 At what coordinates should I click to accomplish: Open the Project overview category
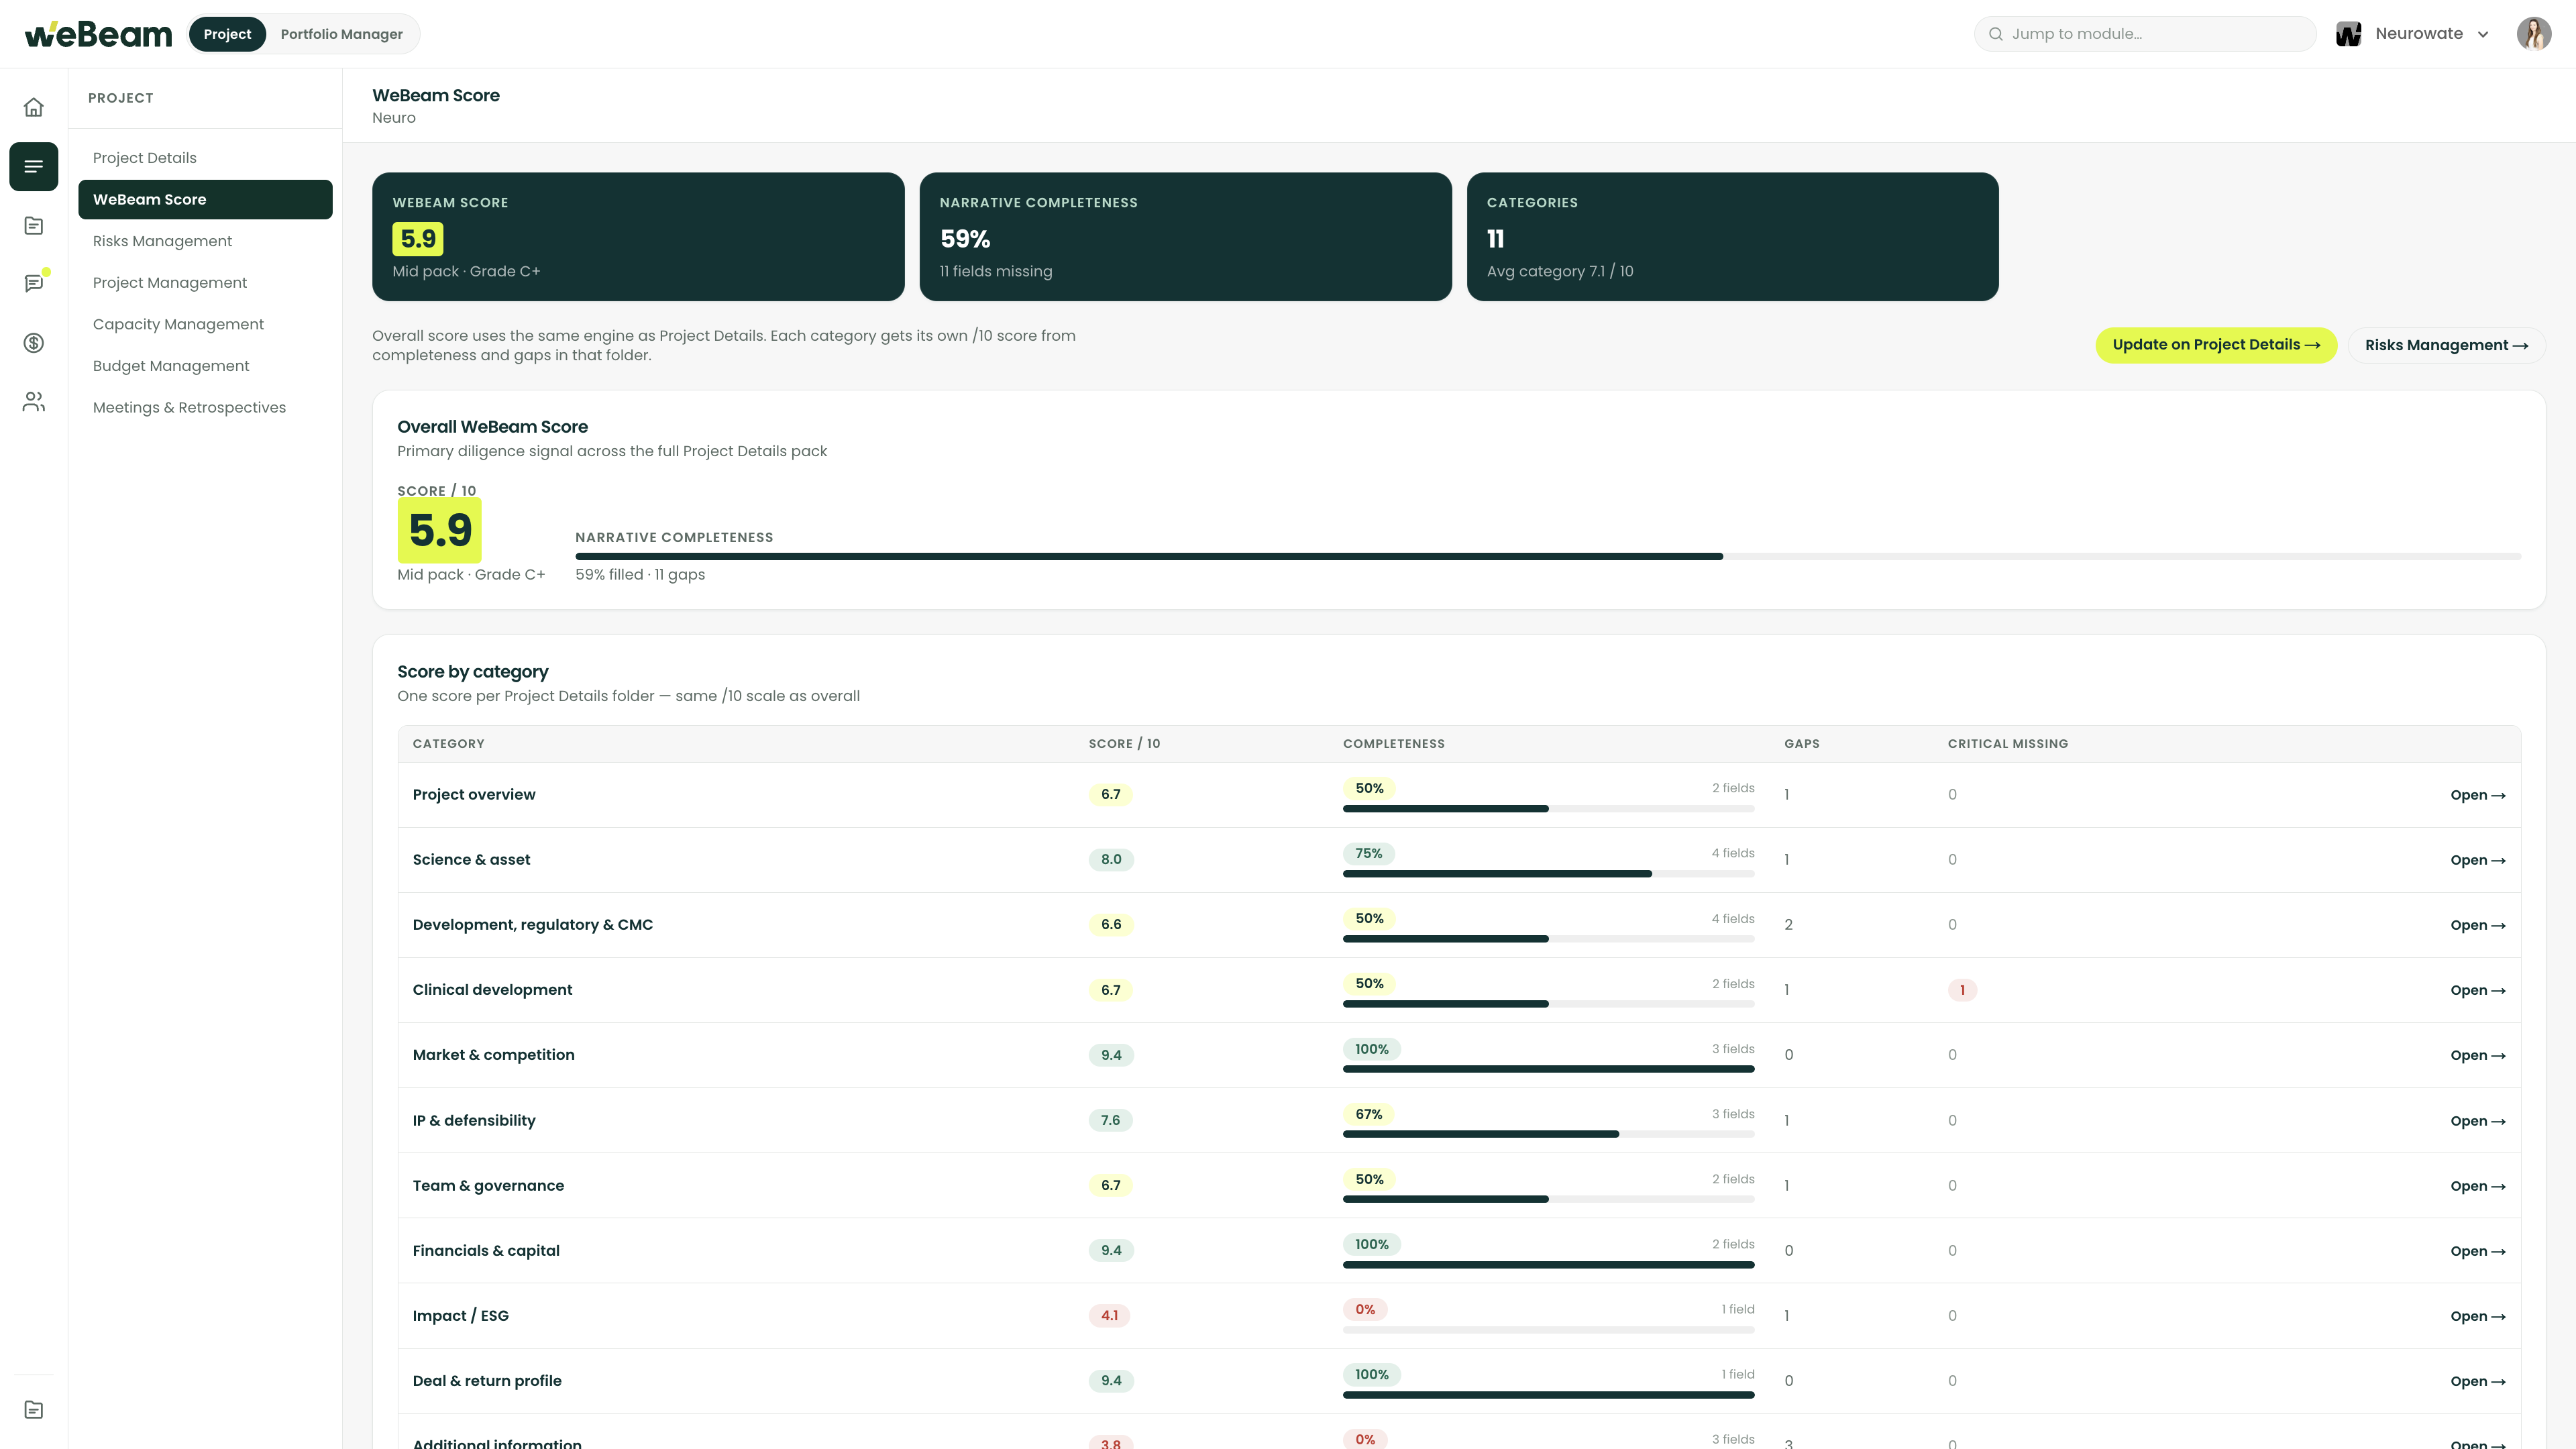(2478, 795)
